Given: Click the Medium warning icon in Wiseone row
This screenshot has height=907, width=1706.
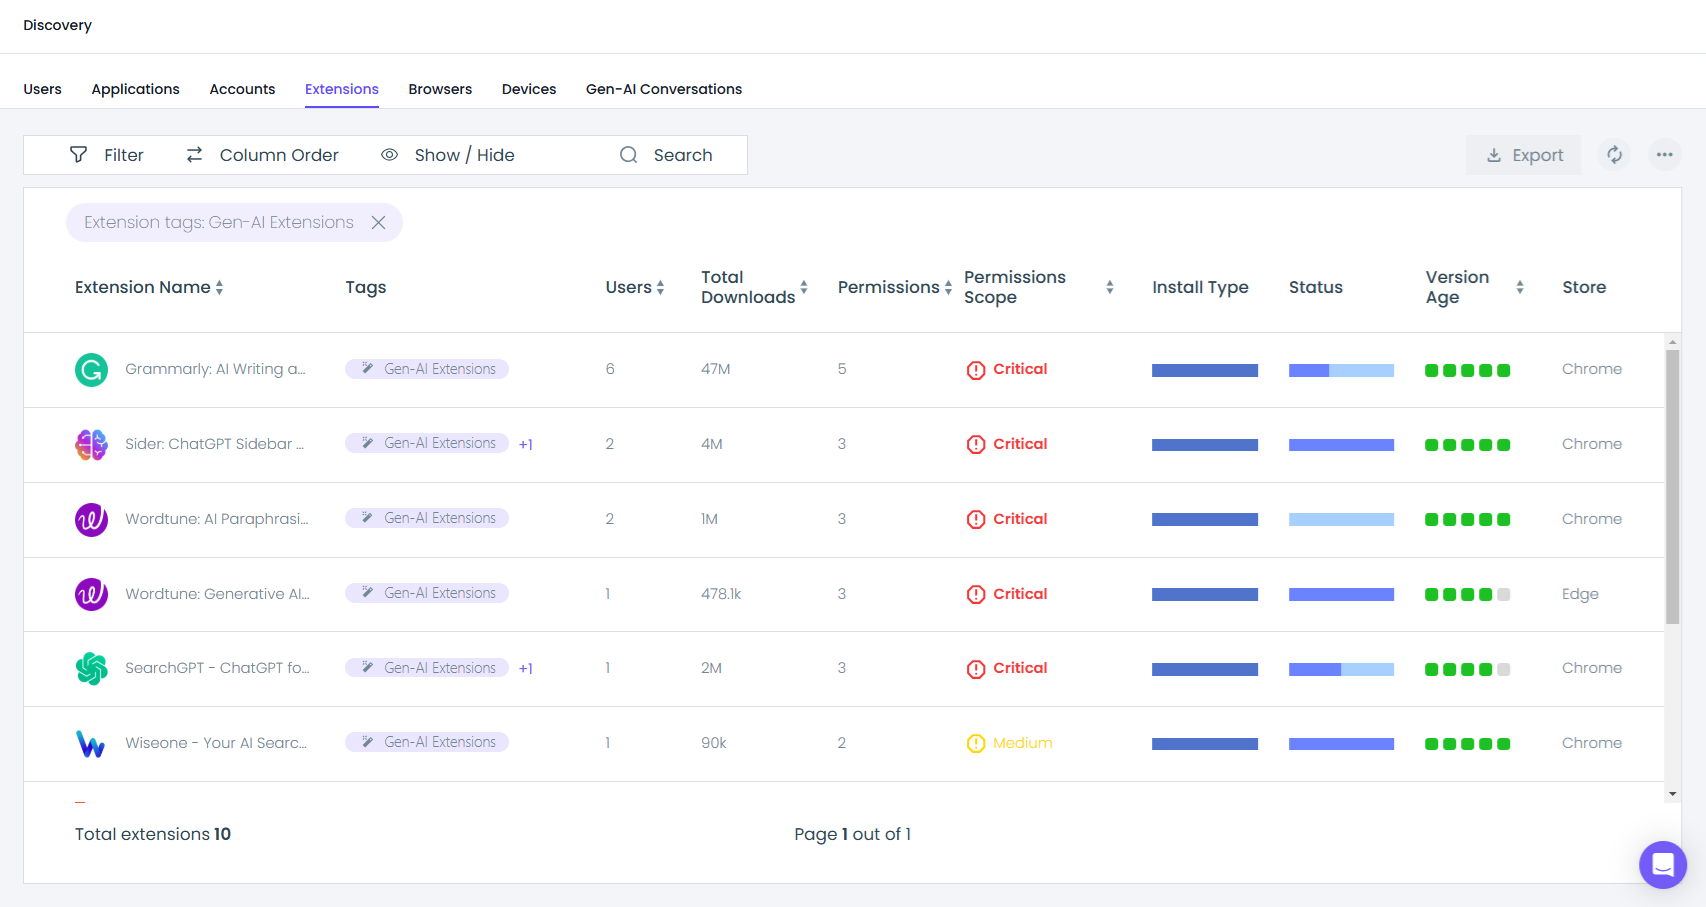Looking at the screenshot, I should (976, 743).
